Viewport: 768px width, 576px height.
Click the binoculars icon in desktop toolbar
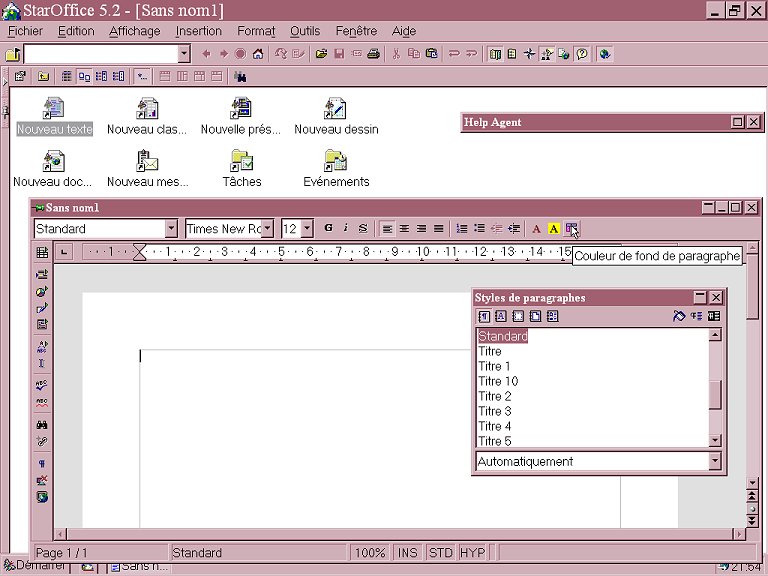(x=240, y=76)
